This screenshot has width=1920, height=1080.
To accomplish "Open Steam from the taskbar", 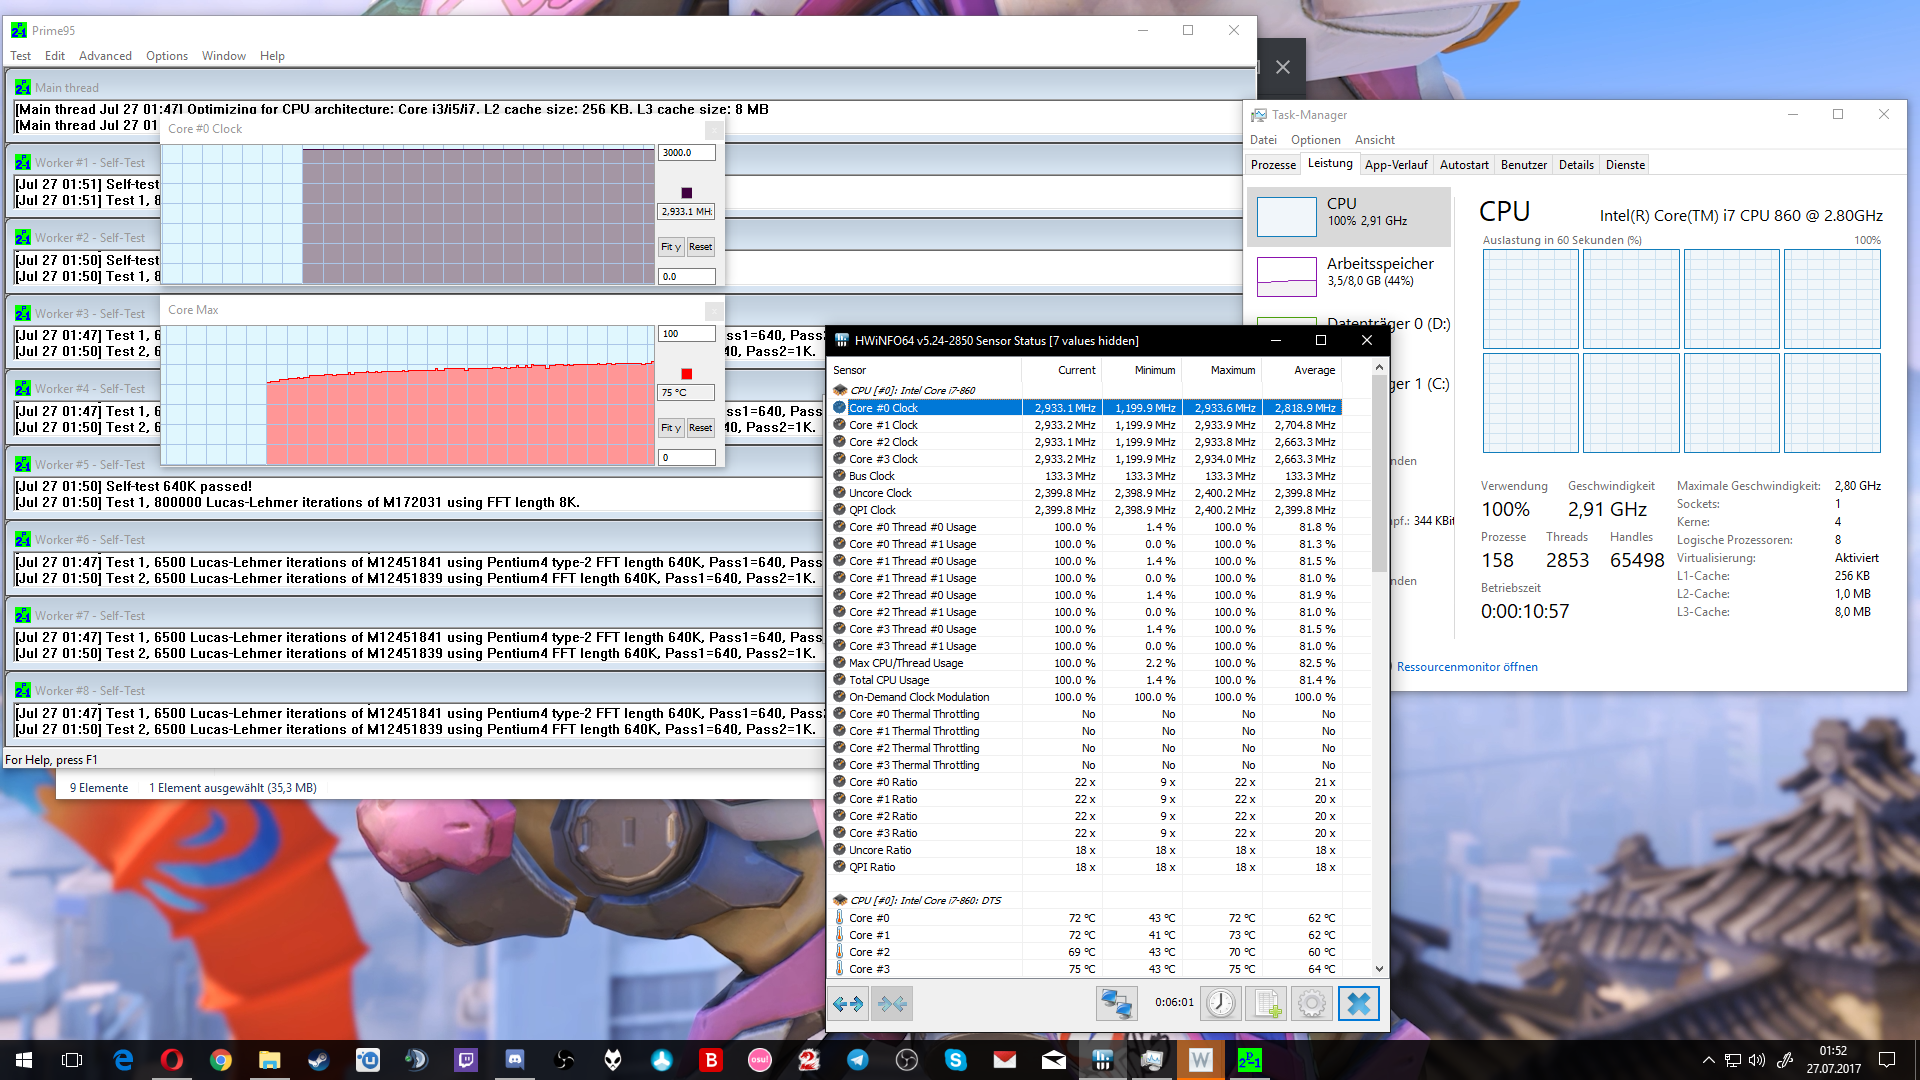I will [319, 1060].
